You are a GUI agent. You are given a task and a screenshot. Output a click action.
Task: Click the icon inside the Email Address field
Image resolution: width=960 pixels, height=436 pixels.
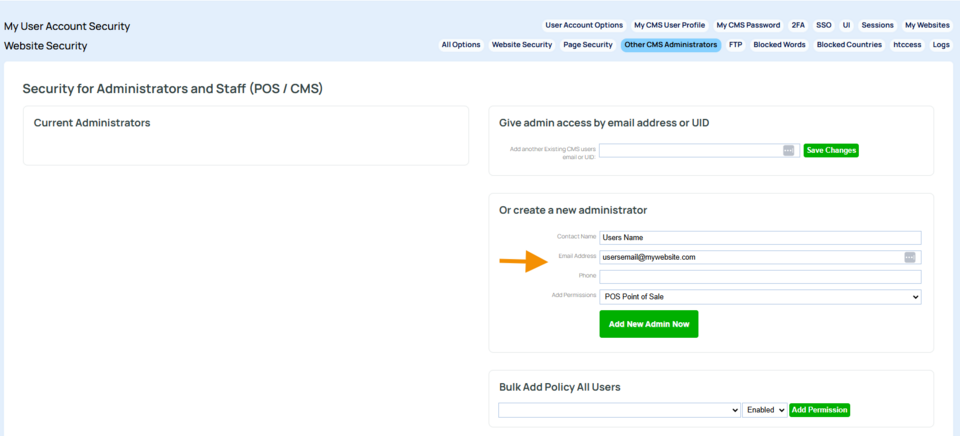pos(909,257)
